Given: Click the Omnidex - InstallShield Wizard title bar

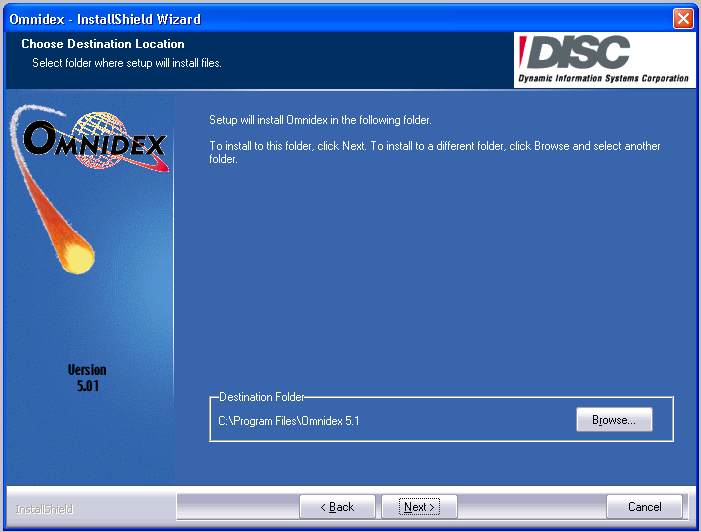Looking at the screenshot, I should (300, 19).
